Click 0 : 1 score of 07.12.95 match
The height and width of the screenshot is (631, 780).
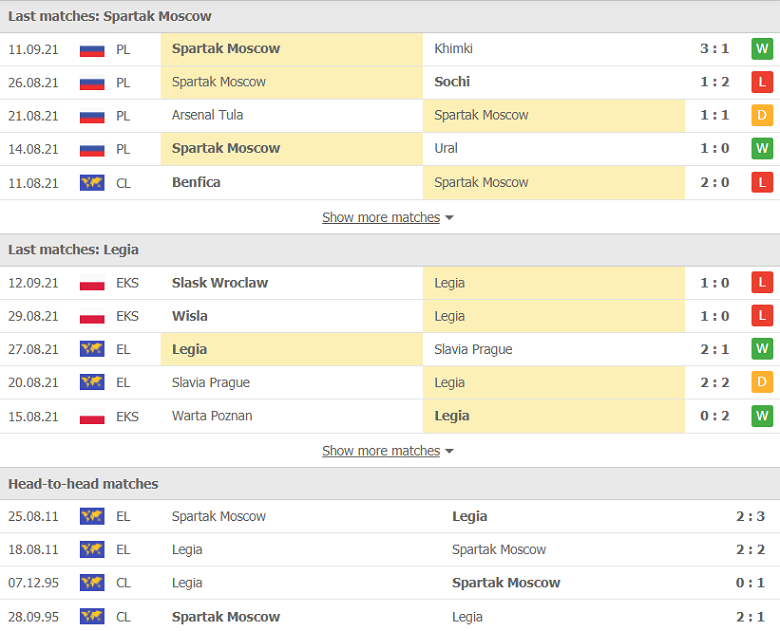[750, 583]
